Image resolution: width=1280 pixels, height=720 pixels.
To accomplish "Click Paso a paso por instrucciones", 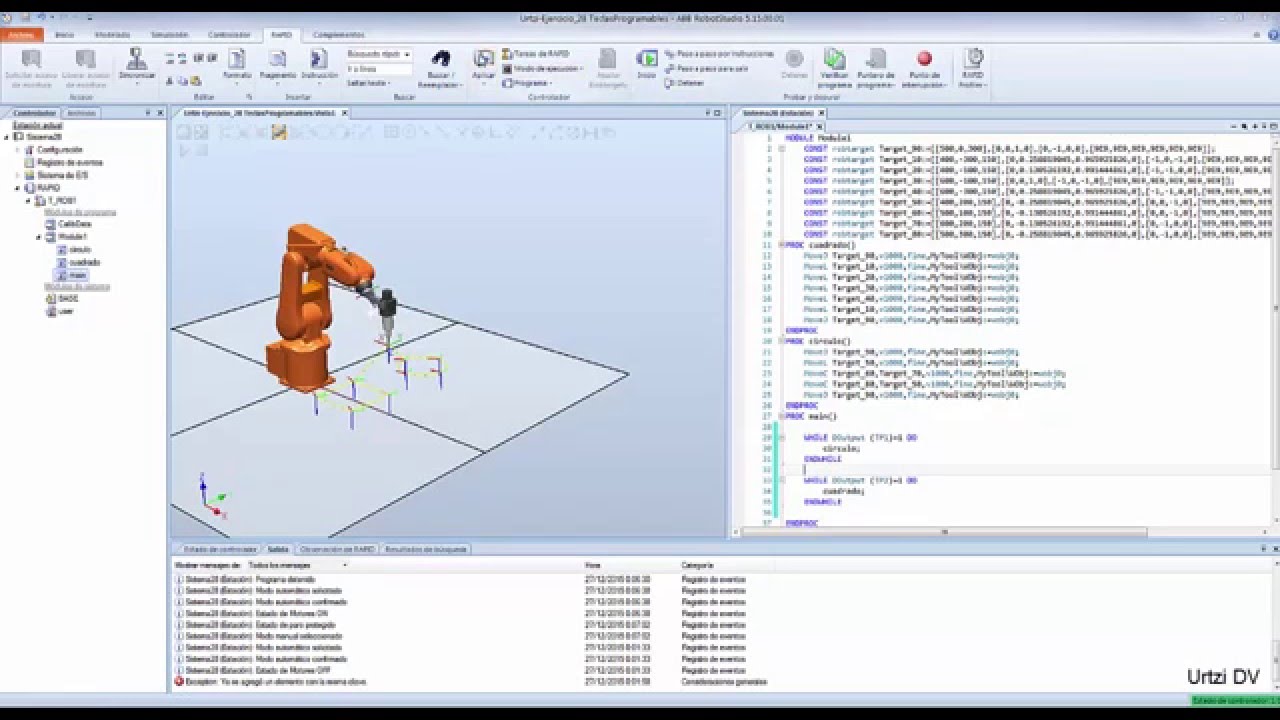I will point(719,53).
